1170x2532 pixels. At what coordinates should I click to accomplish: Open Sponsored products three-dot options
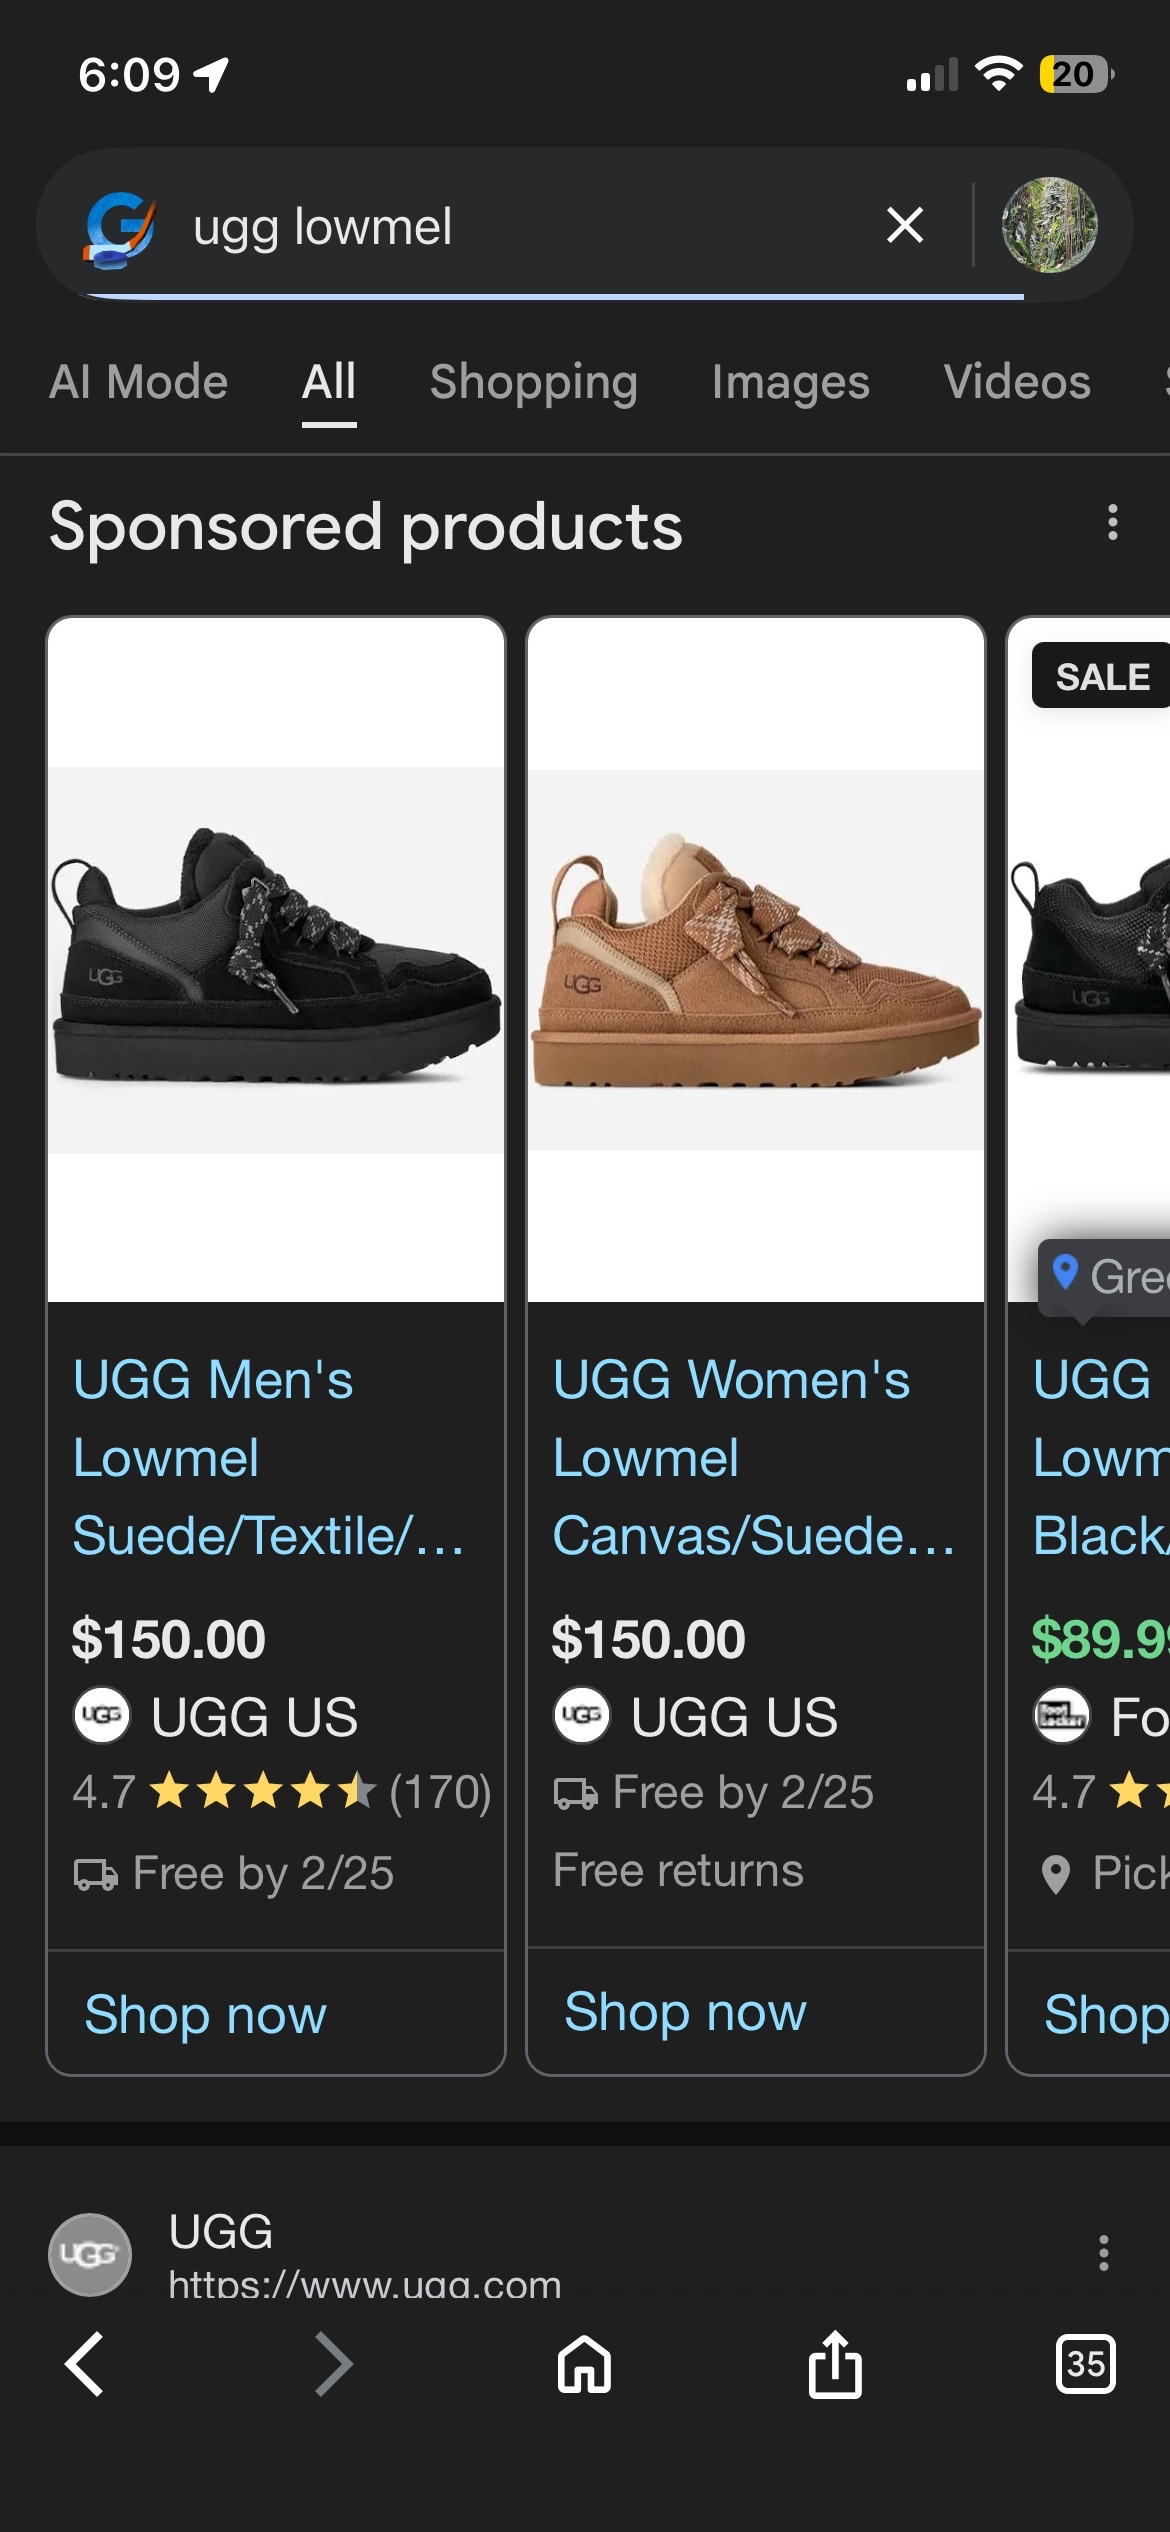point(1112,523)
